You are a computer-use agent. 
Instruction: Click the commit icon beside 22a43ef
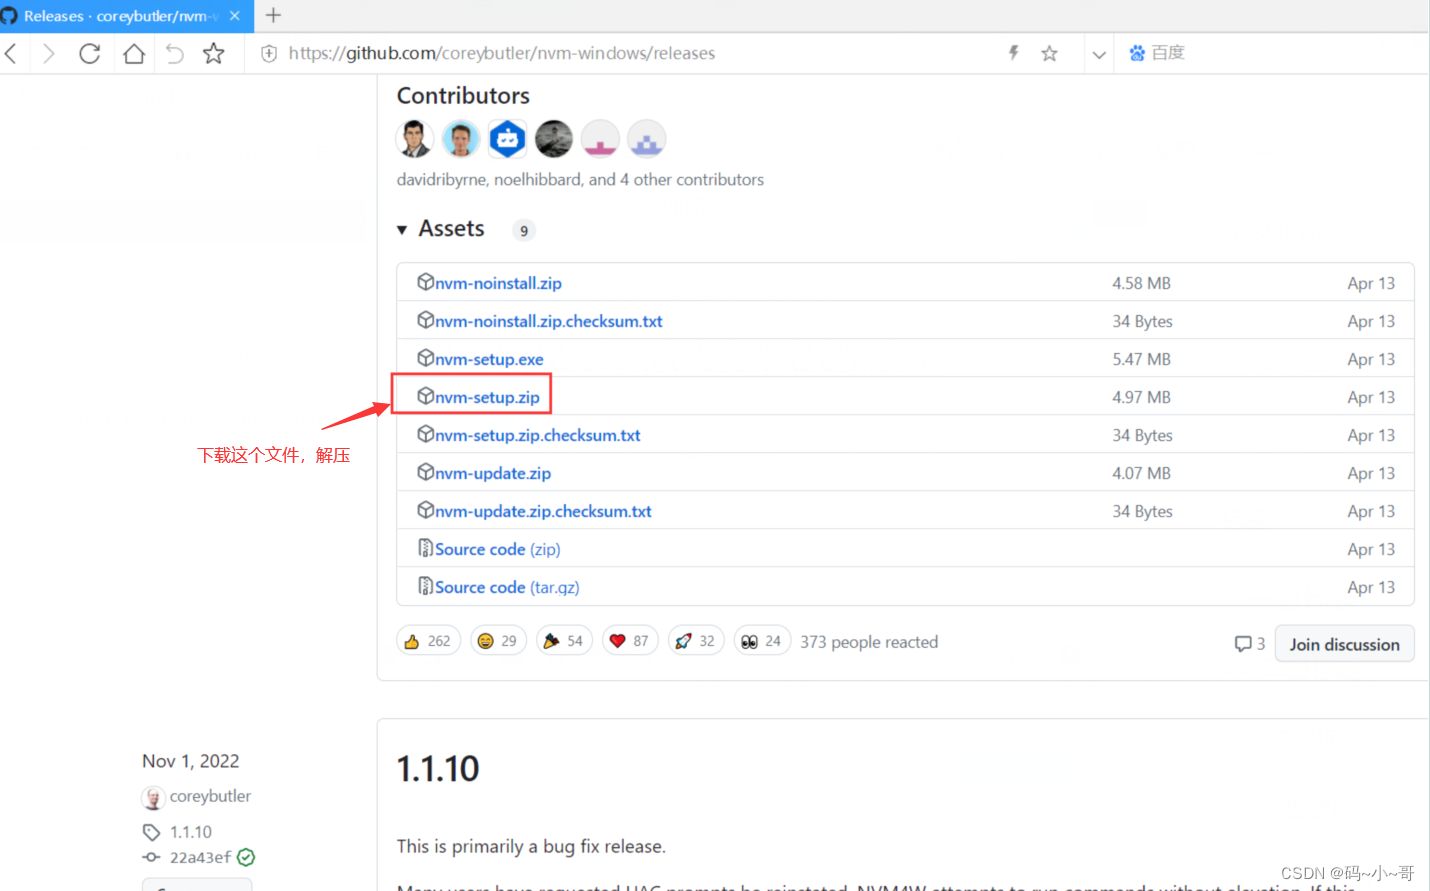point(151,858)
